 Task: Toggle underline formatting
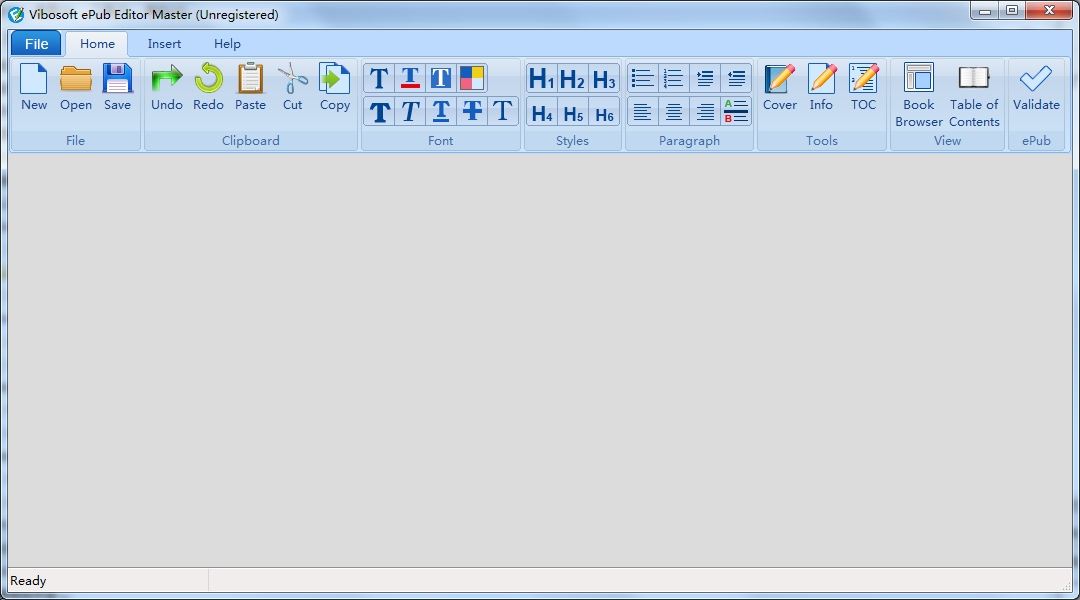coord(441,112)
